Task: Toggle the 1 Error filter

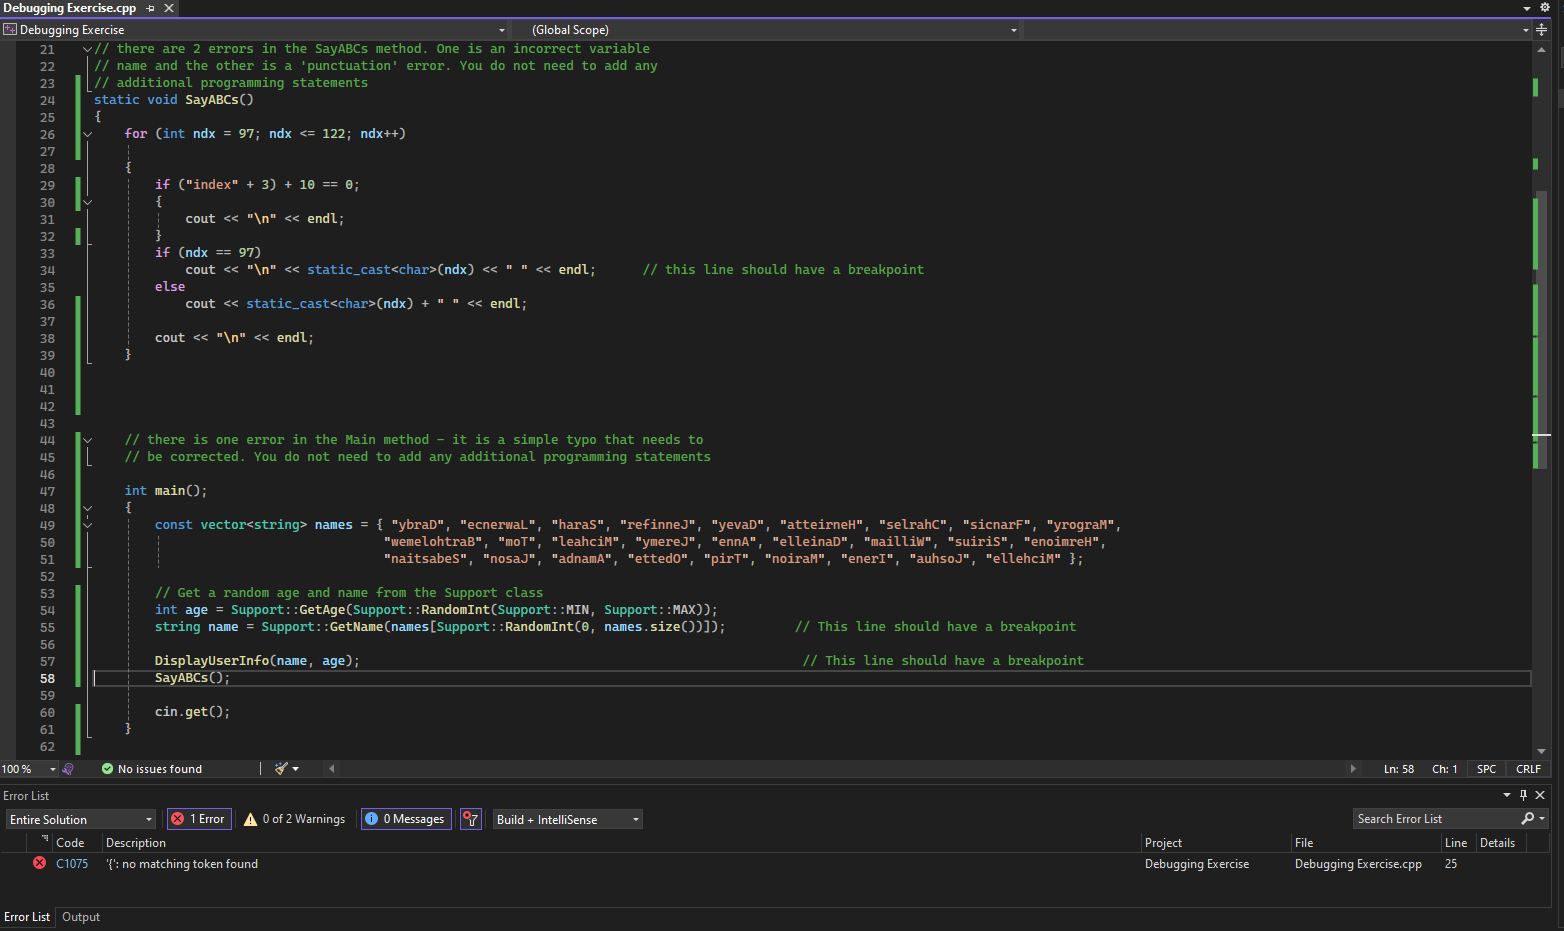Action: tap(199, 819)
